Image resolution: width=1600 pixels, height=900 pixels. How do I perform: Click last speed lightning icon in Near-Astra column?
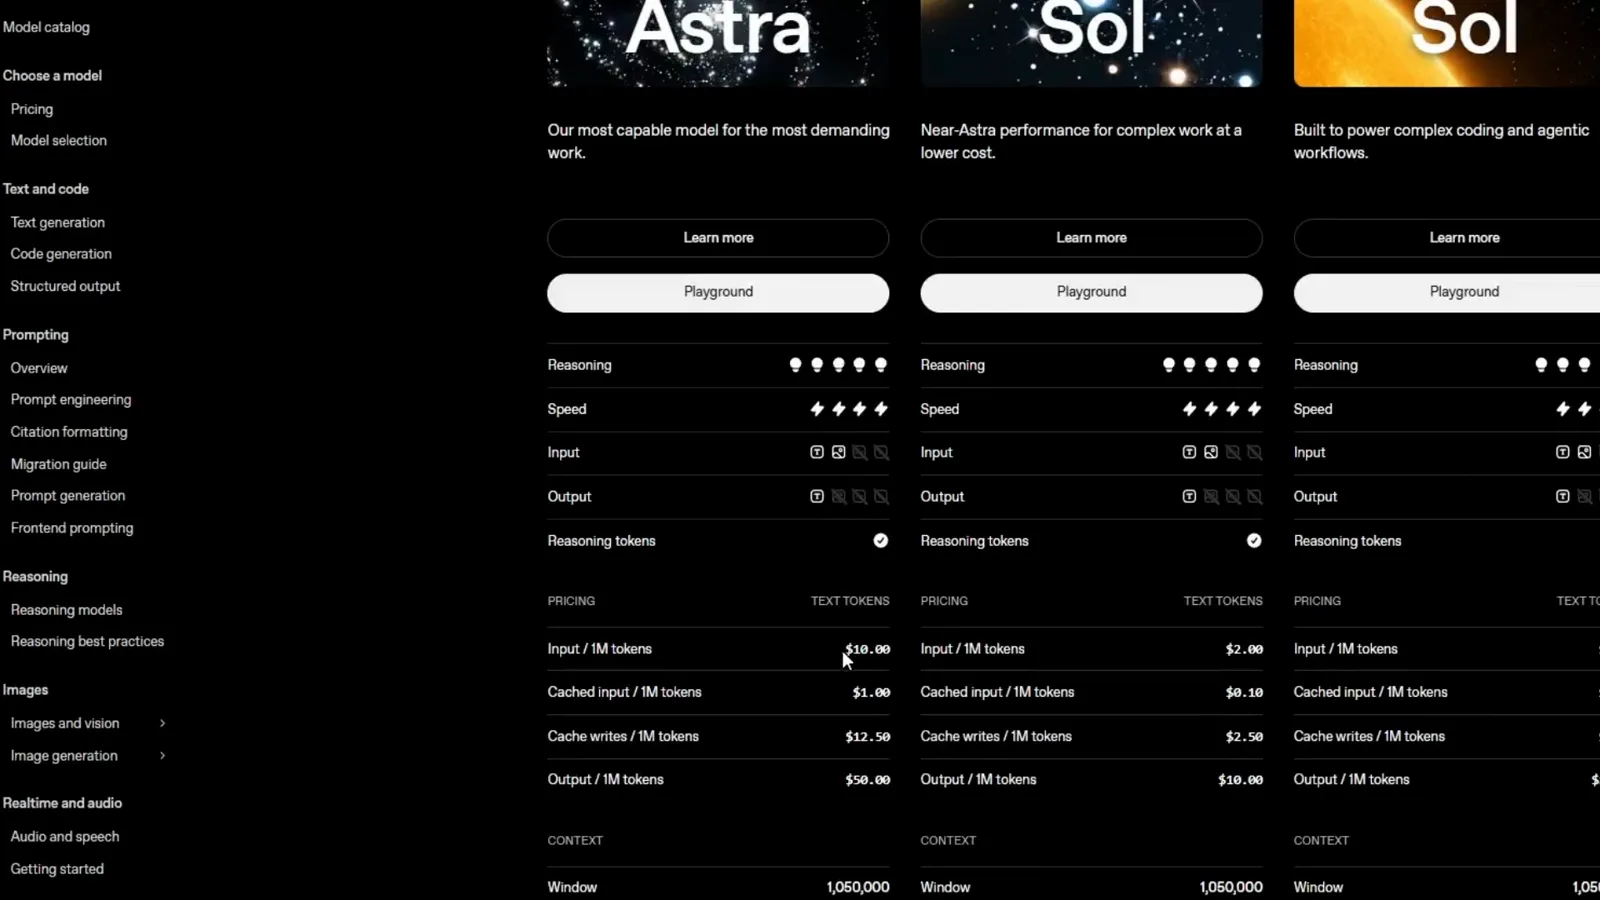click(x=1254, y=409)
